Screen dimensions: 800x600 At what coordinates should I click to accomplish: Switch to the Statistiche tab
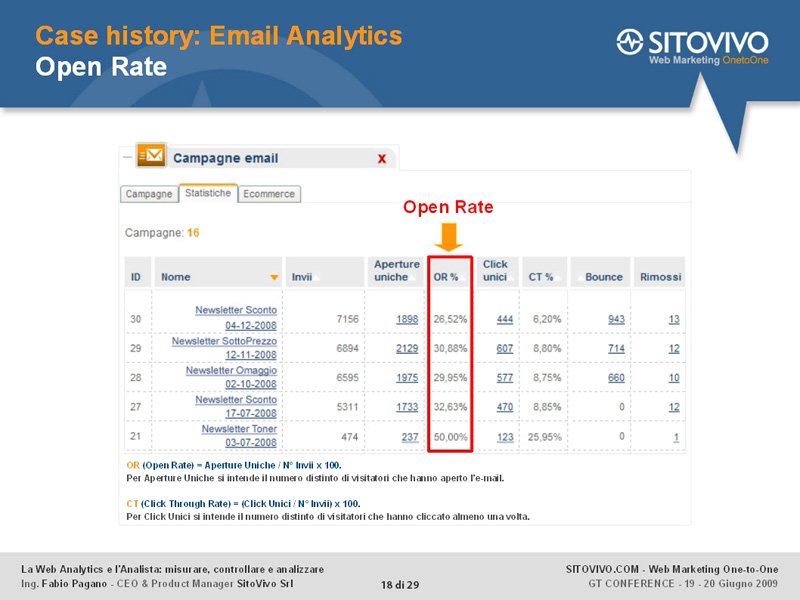(208, 193)
